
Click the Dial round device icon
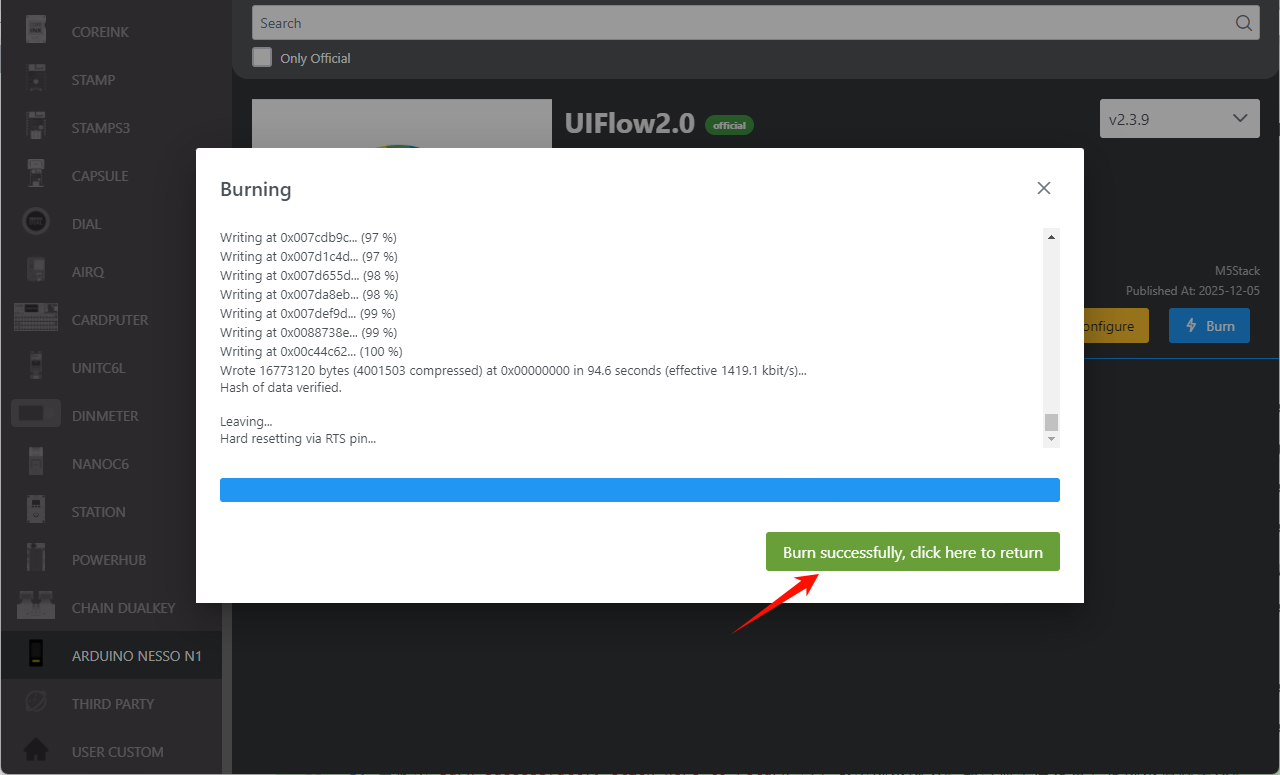coord(37,223)
